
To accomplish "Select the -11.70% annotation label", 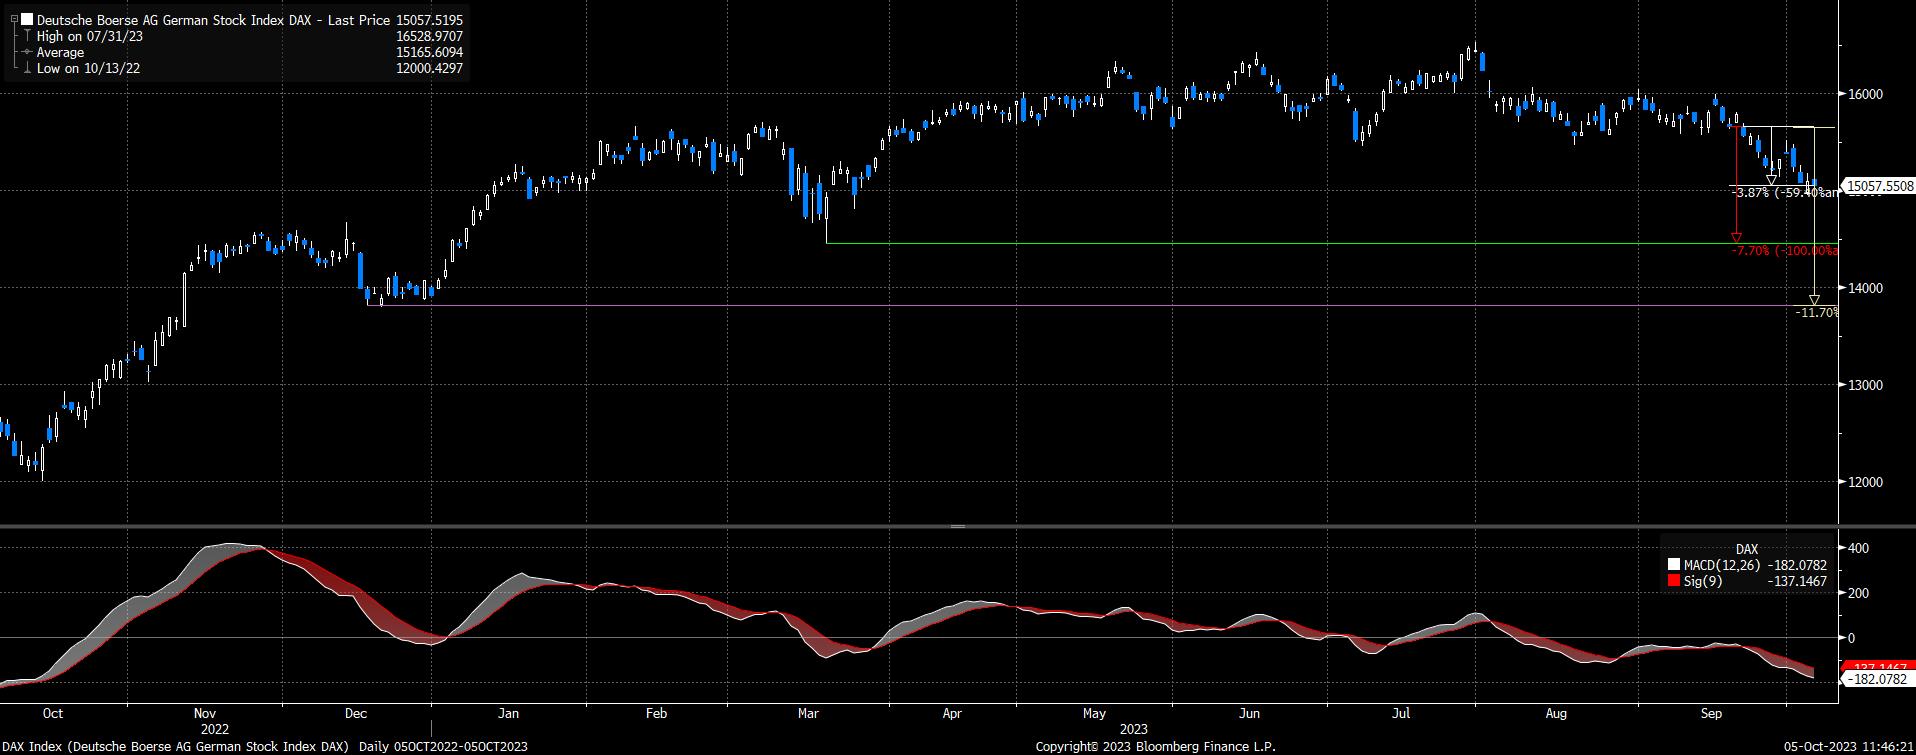I will [x=1817, y=313].
